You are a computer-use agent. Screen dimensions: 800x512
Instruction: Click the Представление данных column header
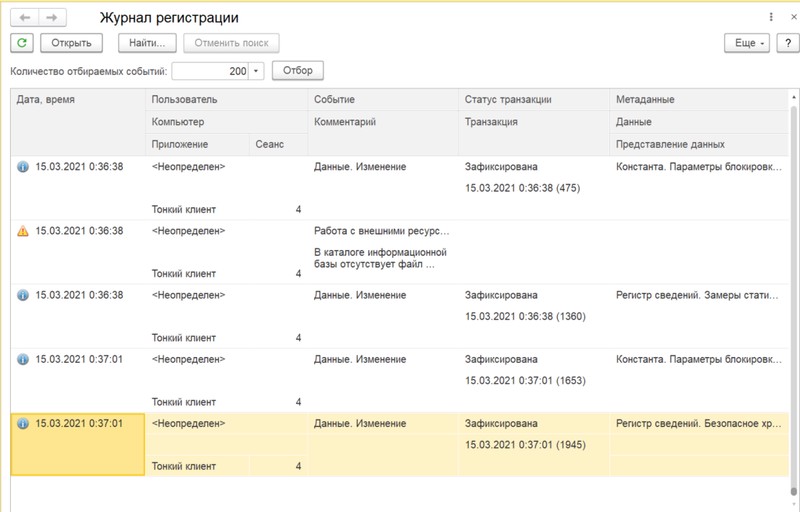click(x=699, y=144)
